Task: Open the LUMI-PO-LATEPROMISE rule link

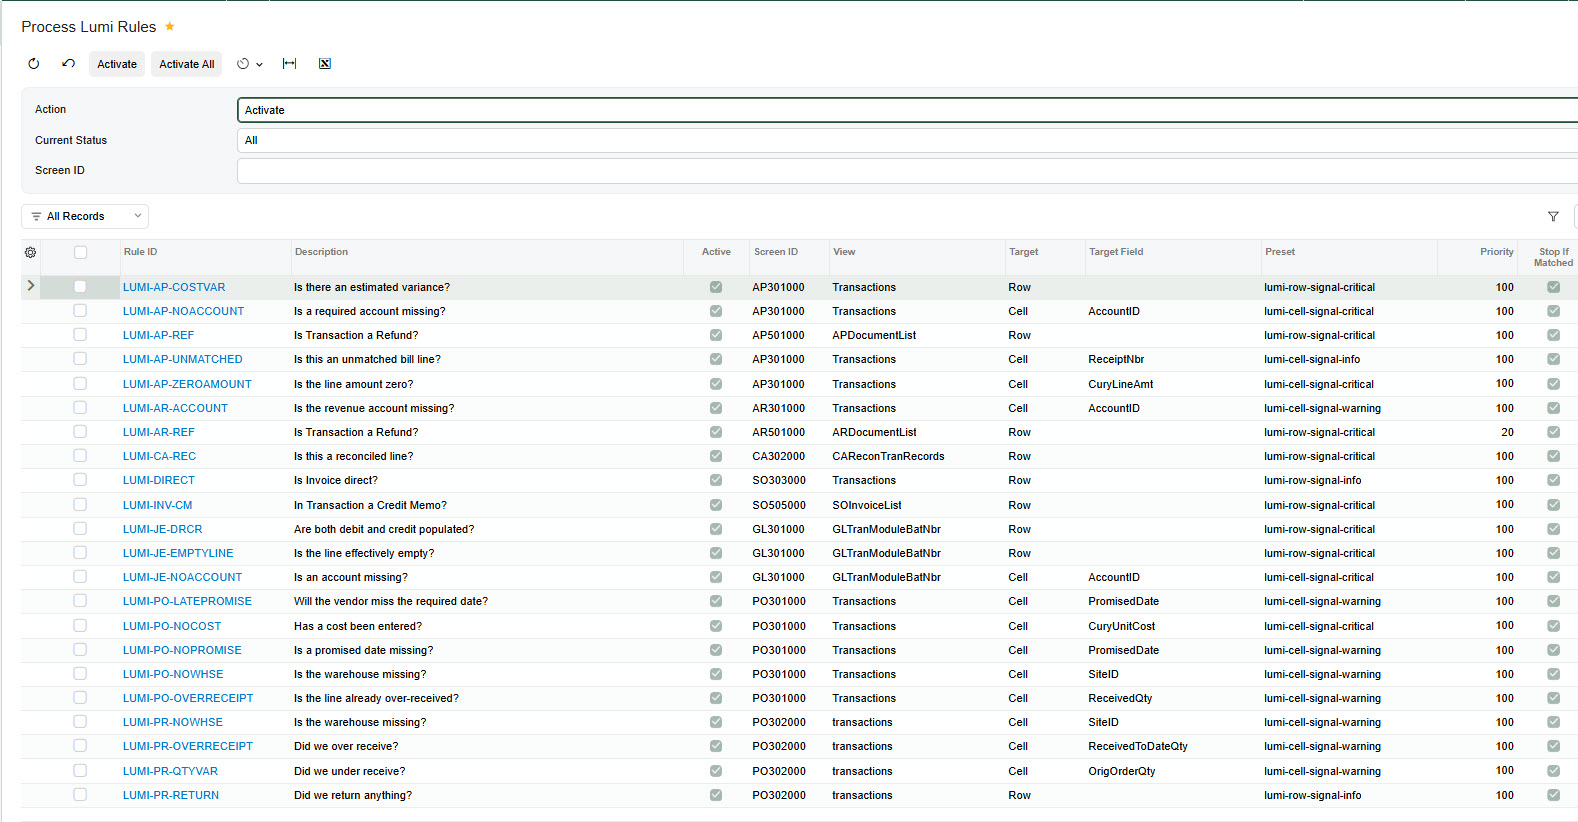Action: click(187, 601)
